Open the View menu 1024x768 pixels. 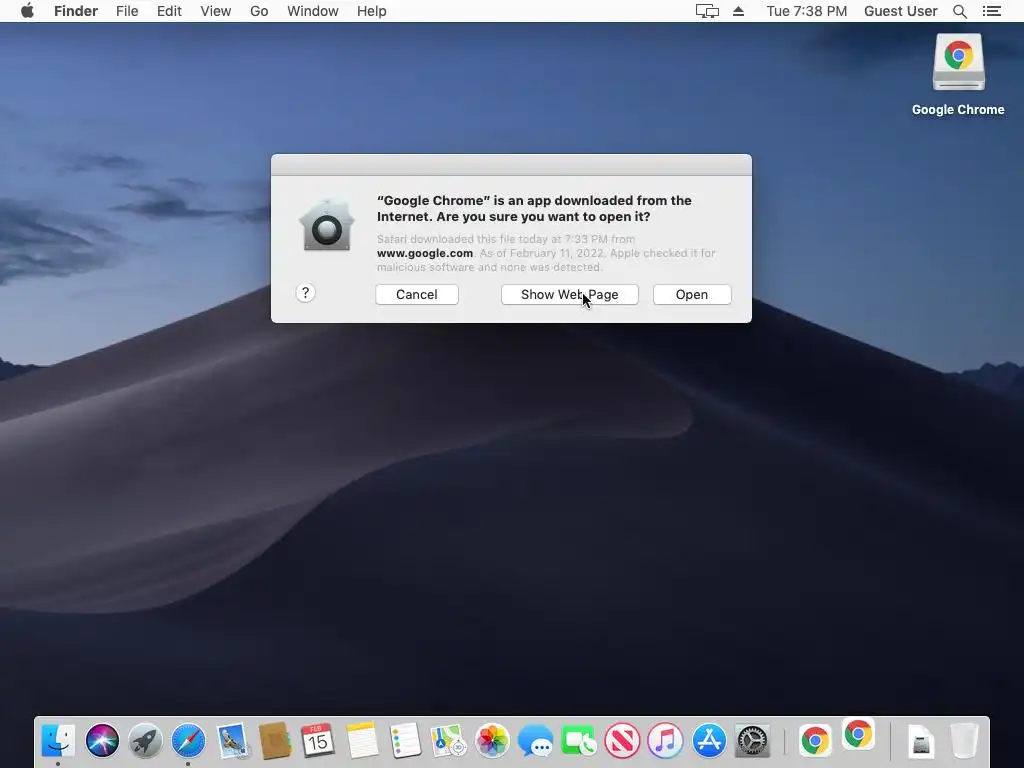click(x=216, y=11)
